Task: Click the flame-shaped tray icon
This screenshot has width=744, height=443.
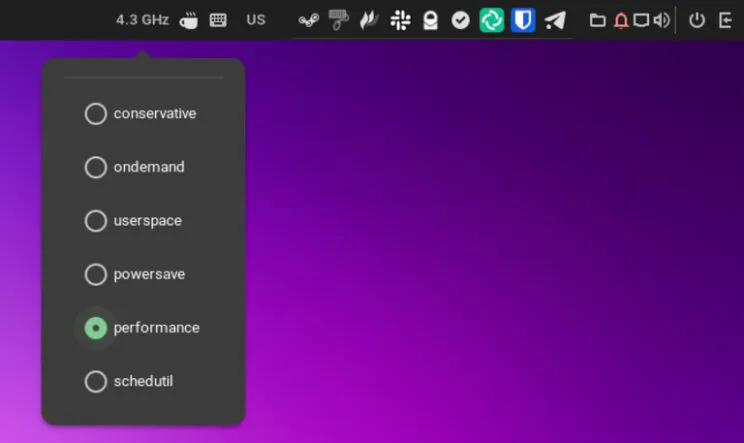Action: (369, 20)
